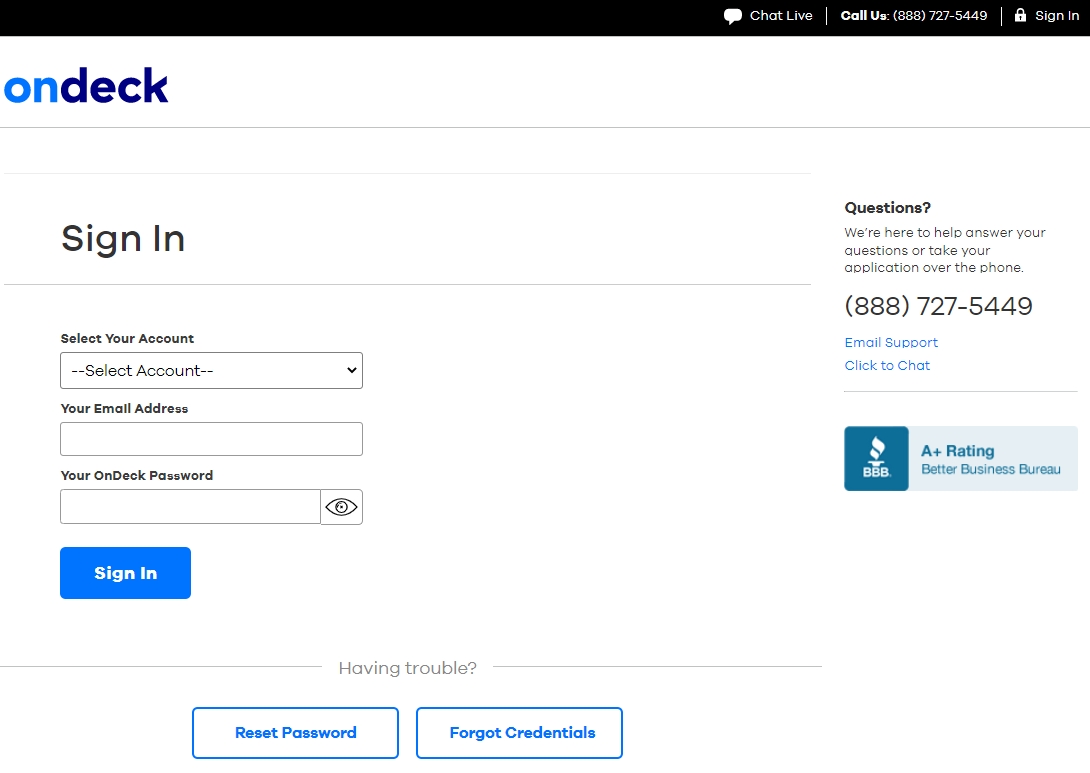This screenshot has height=773, width=1090.
Task: Click Chat Live in top bar
Action: point(781,15)
